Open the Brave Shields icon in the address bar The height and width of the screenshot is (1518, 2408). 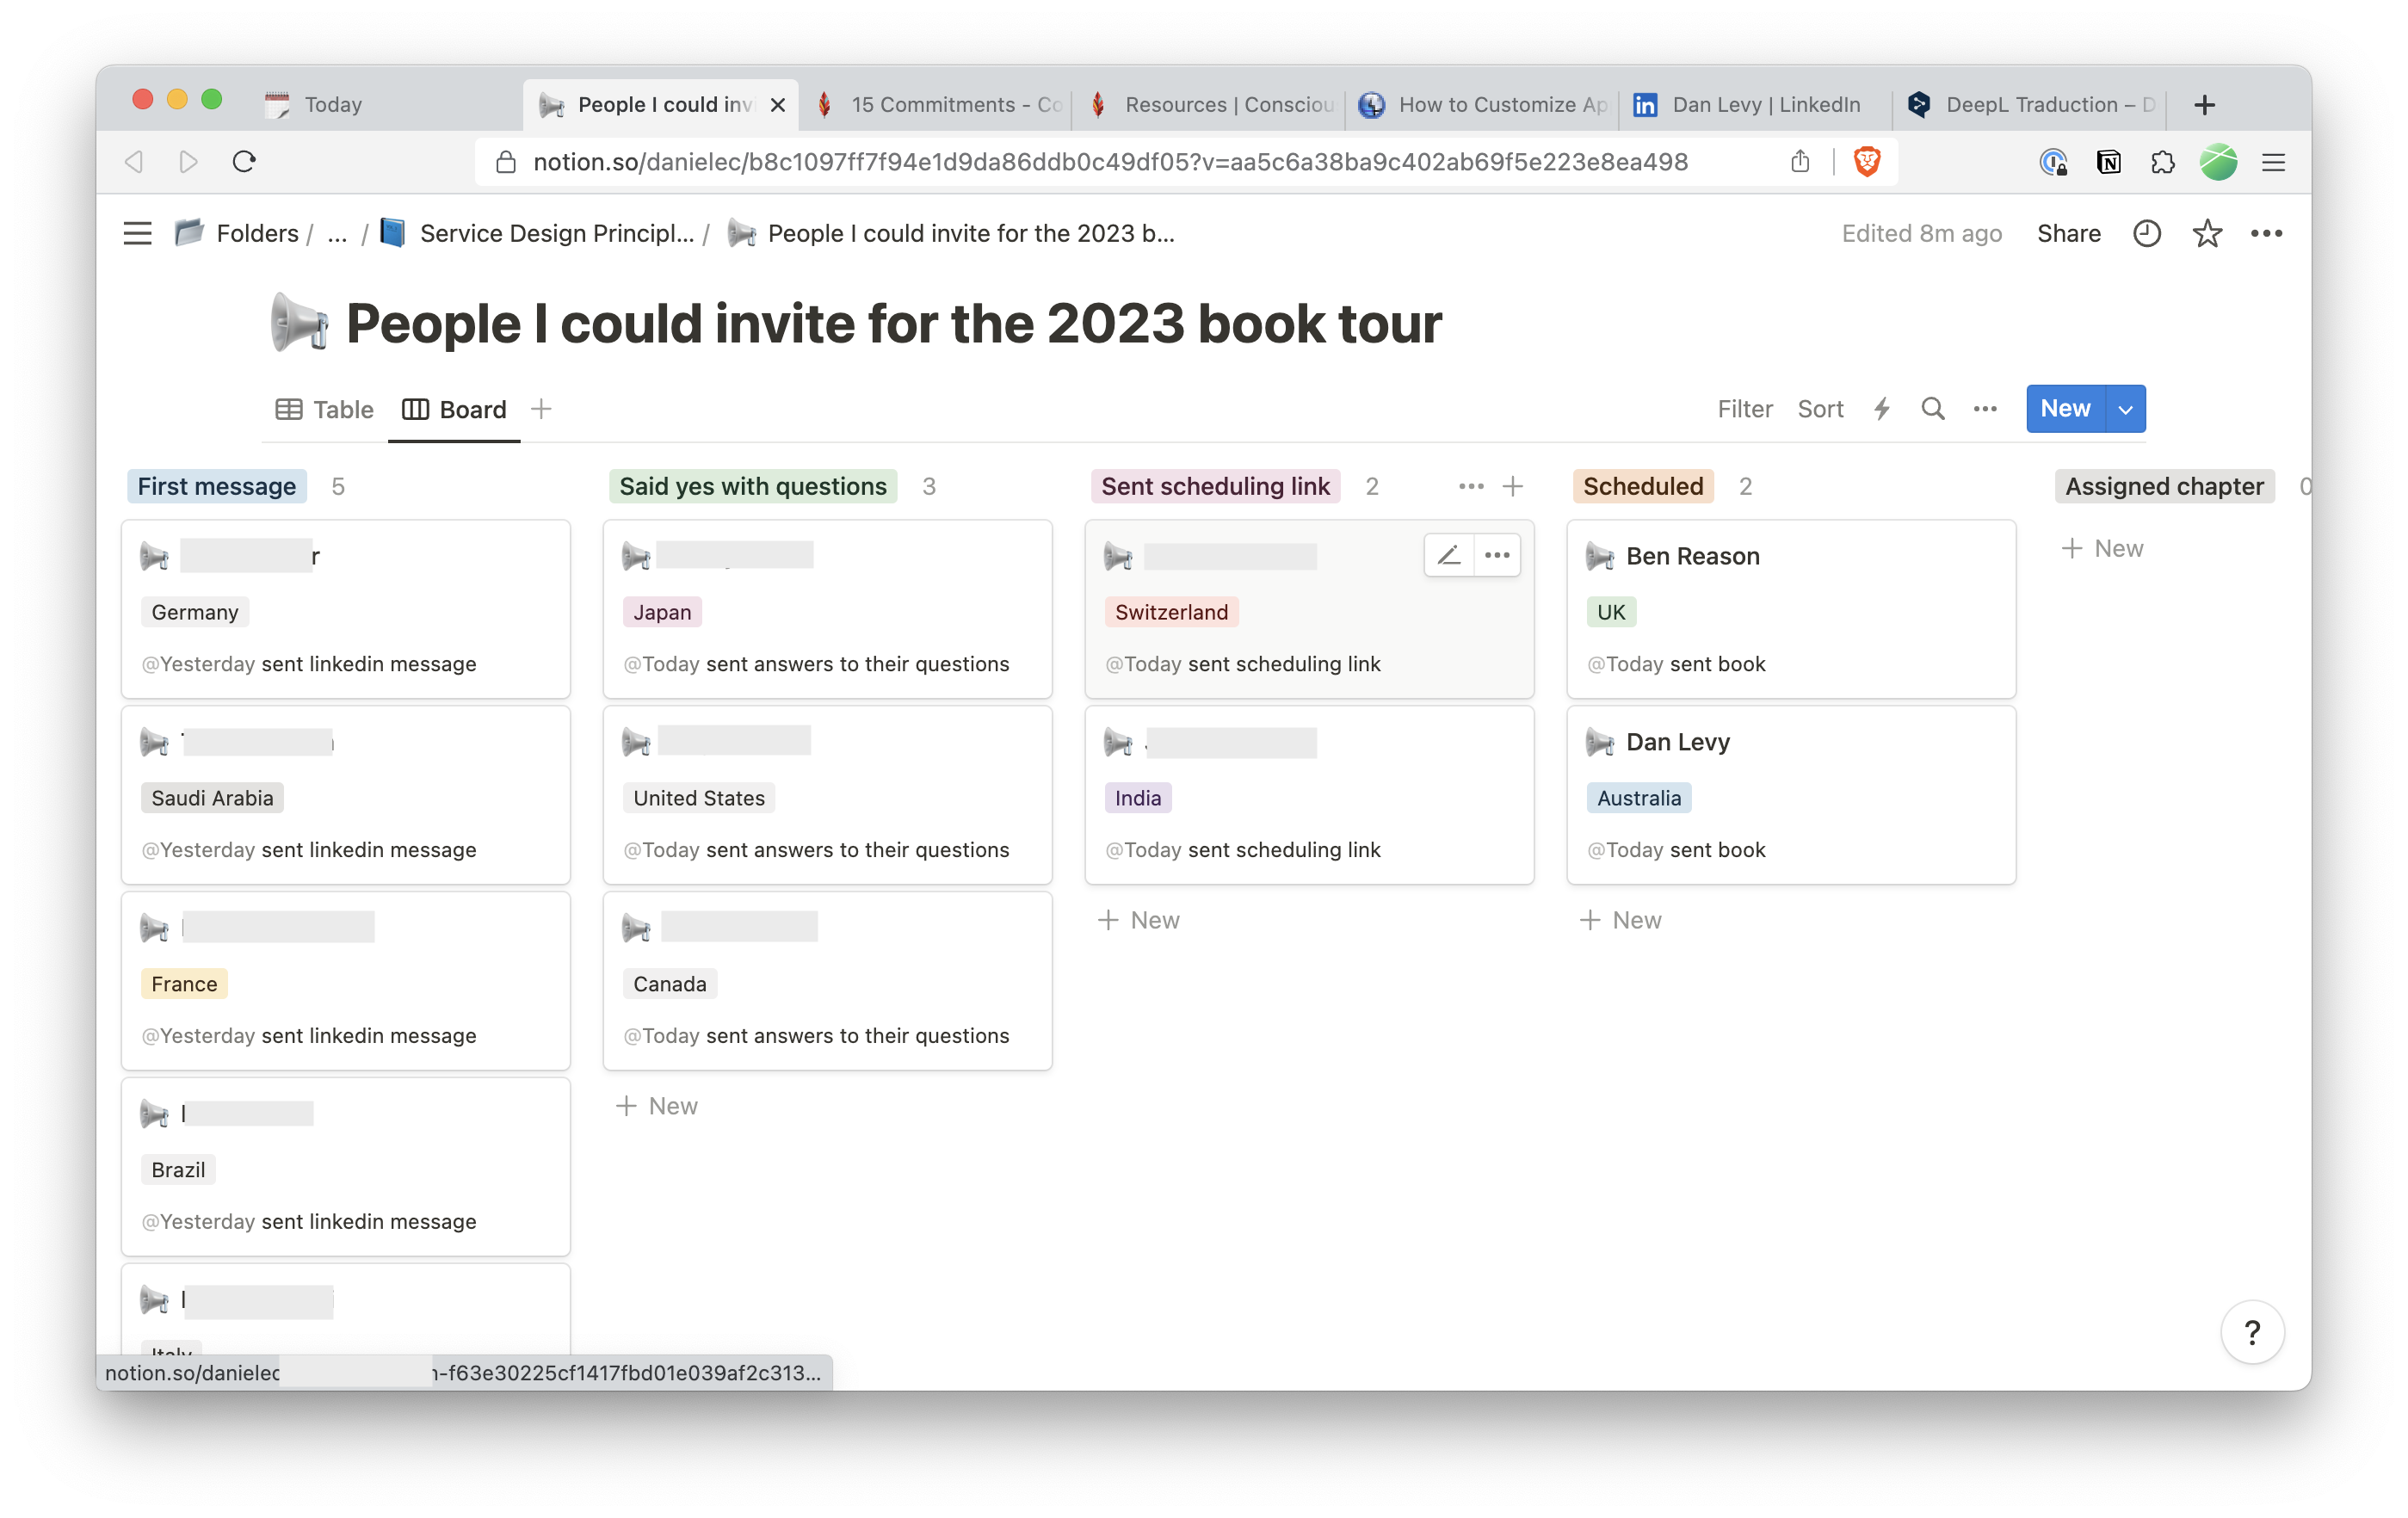pyautogui.click(x=1866, y=161)
